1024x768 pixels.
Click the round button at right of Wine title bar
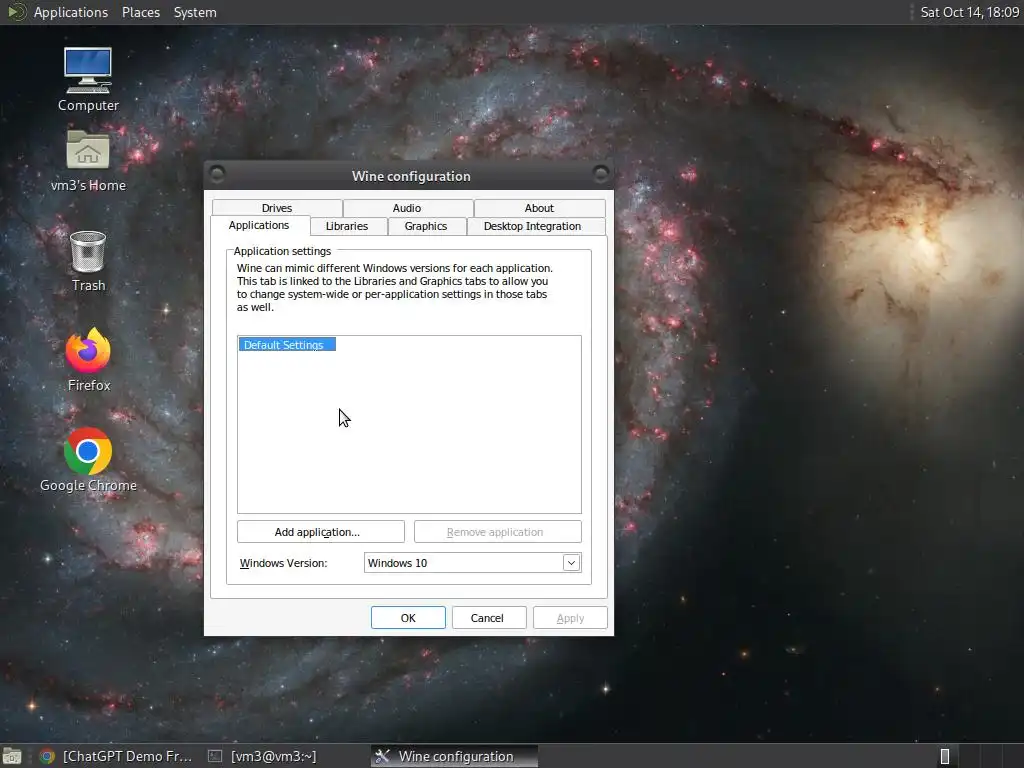[600, 174]
